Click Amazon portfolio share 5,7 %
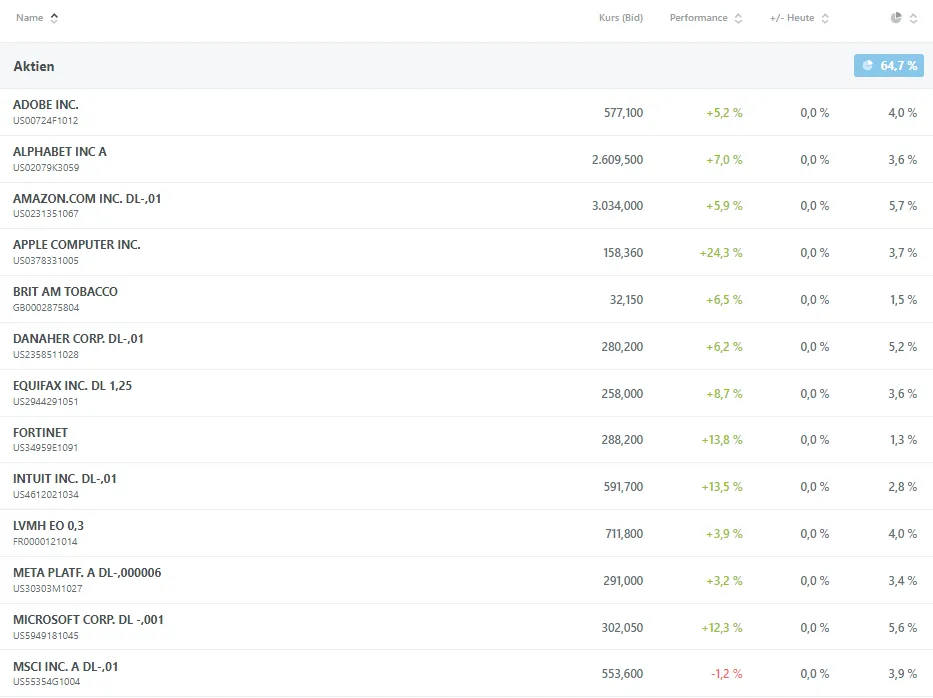This screenshot has height=698, width=933. click(903, 206)
